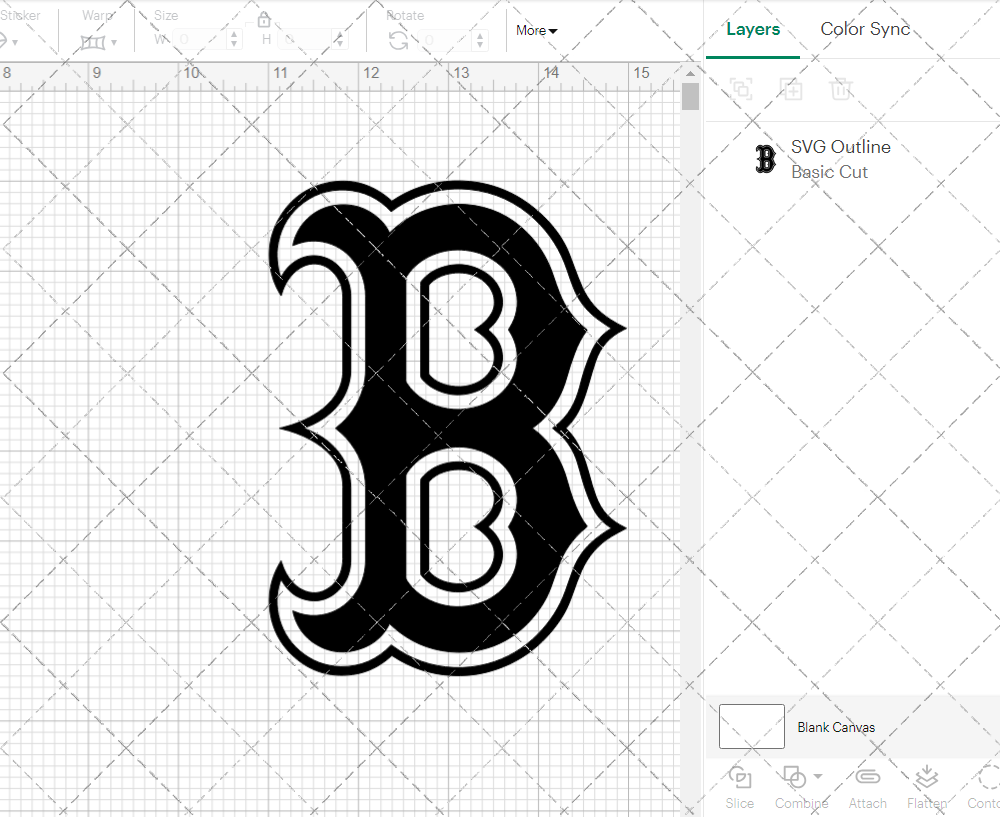Select the Warp tool icon
Image resolution: width=1000 pixels, height=817 pixels.
(x=94, y=41)
